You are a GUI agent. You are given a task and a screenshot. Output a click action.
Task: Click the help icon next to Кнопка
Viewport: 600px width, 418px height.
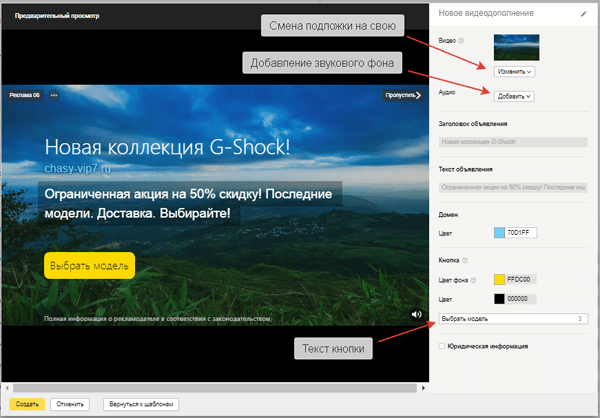coord(465,260)
